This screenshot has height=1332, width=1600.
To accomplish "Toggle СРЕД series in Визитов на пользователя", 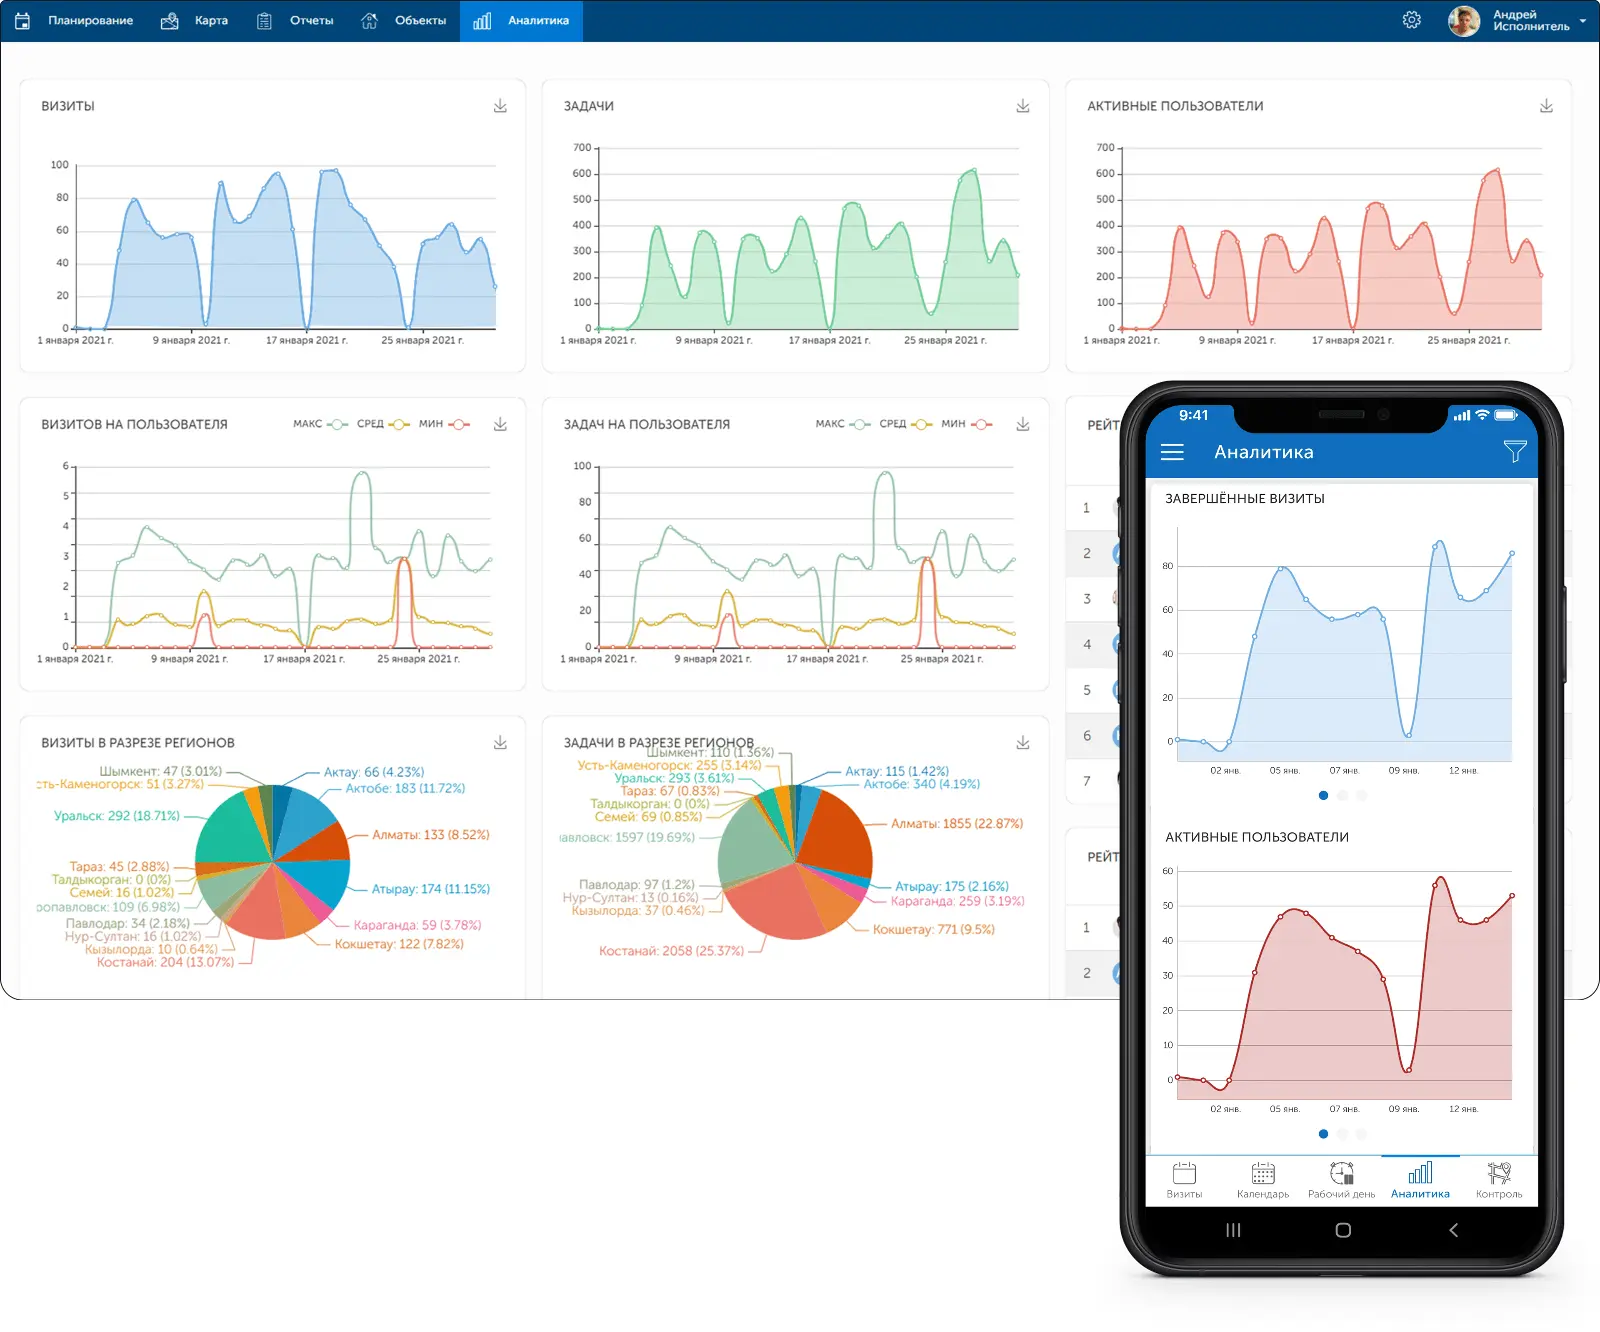I will (x=383, y=424).
